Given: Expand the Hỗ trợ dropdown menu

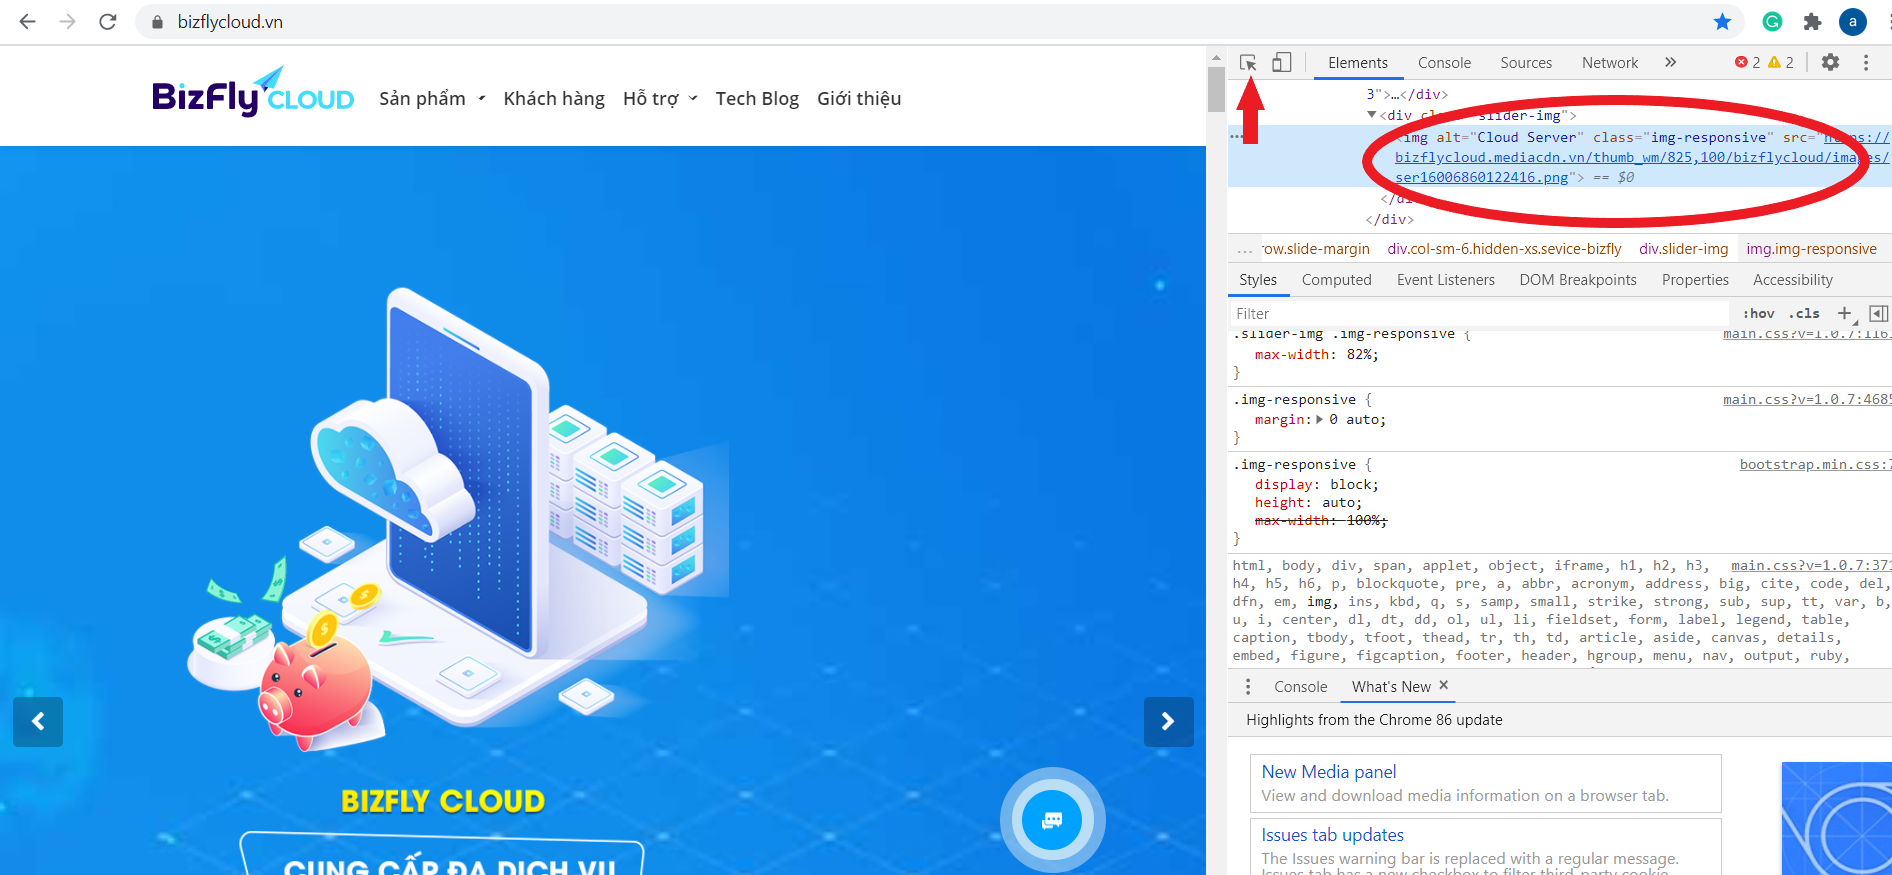Looking at the screenshot, I should [x=660, y=98].
